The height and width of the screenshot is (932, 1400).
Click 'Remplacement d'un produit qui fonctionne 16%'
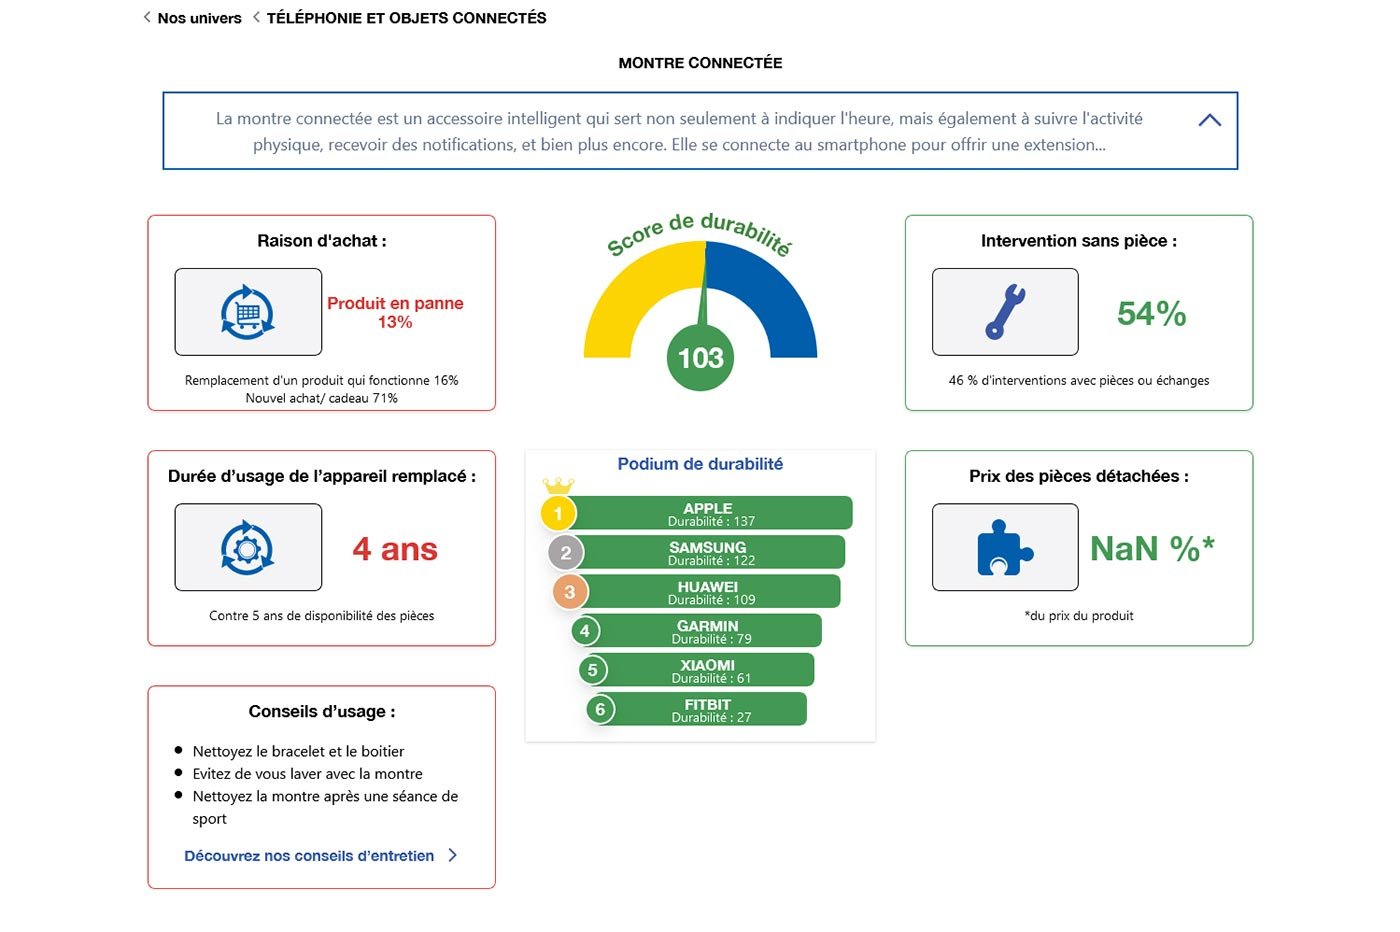point(321,380)
